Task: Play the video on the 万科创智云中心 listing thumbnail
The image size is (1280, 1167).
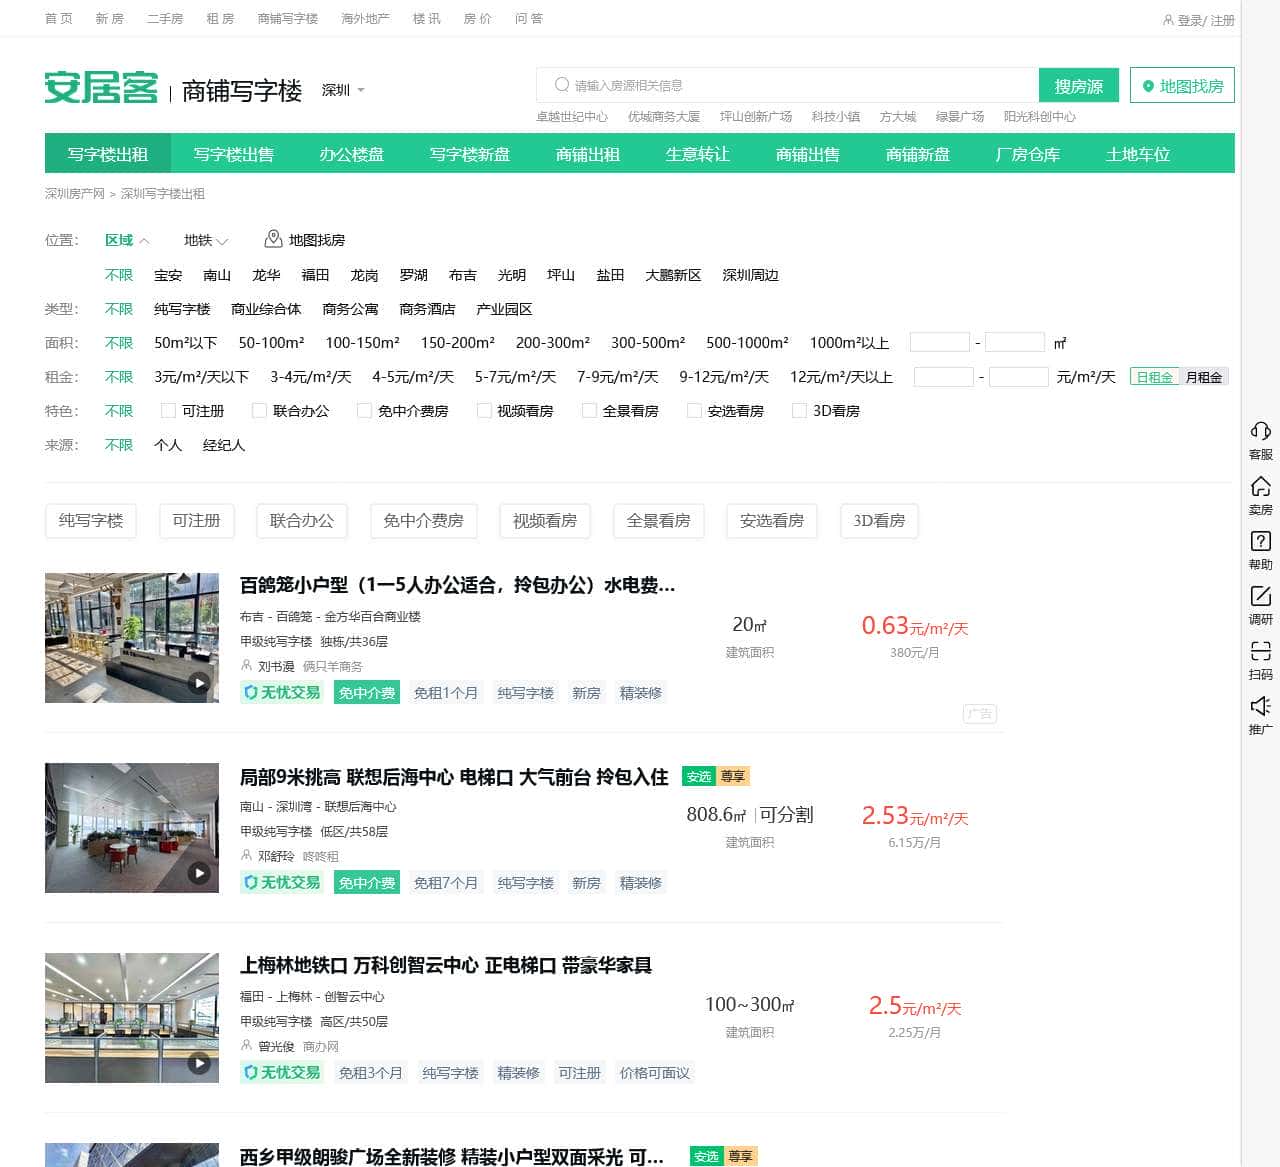Action: (x=200, y=1063)
